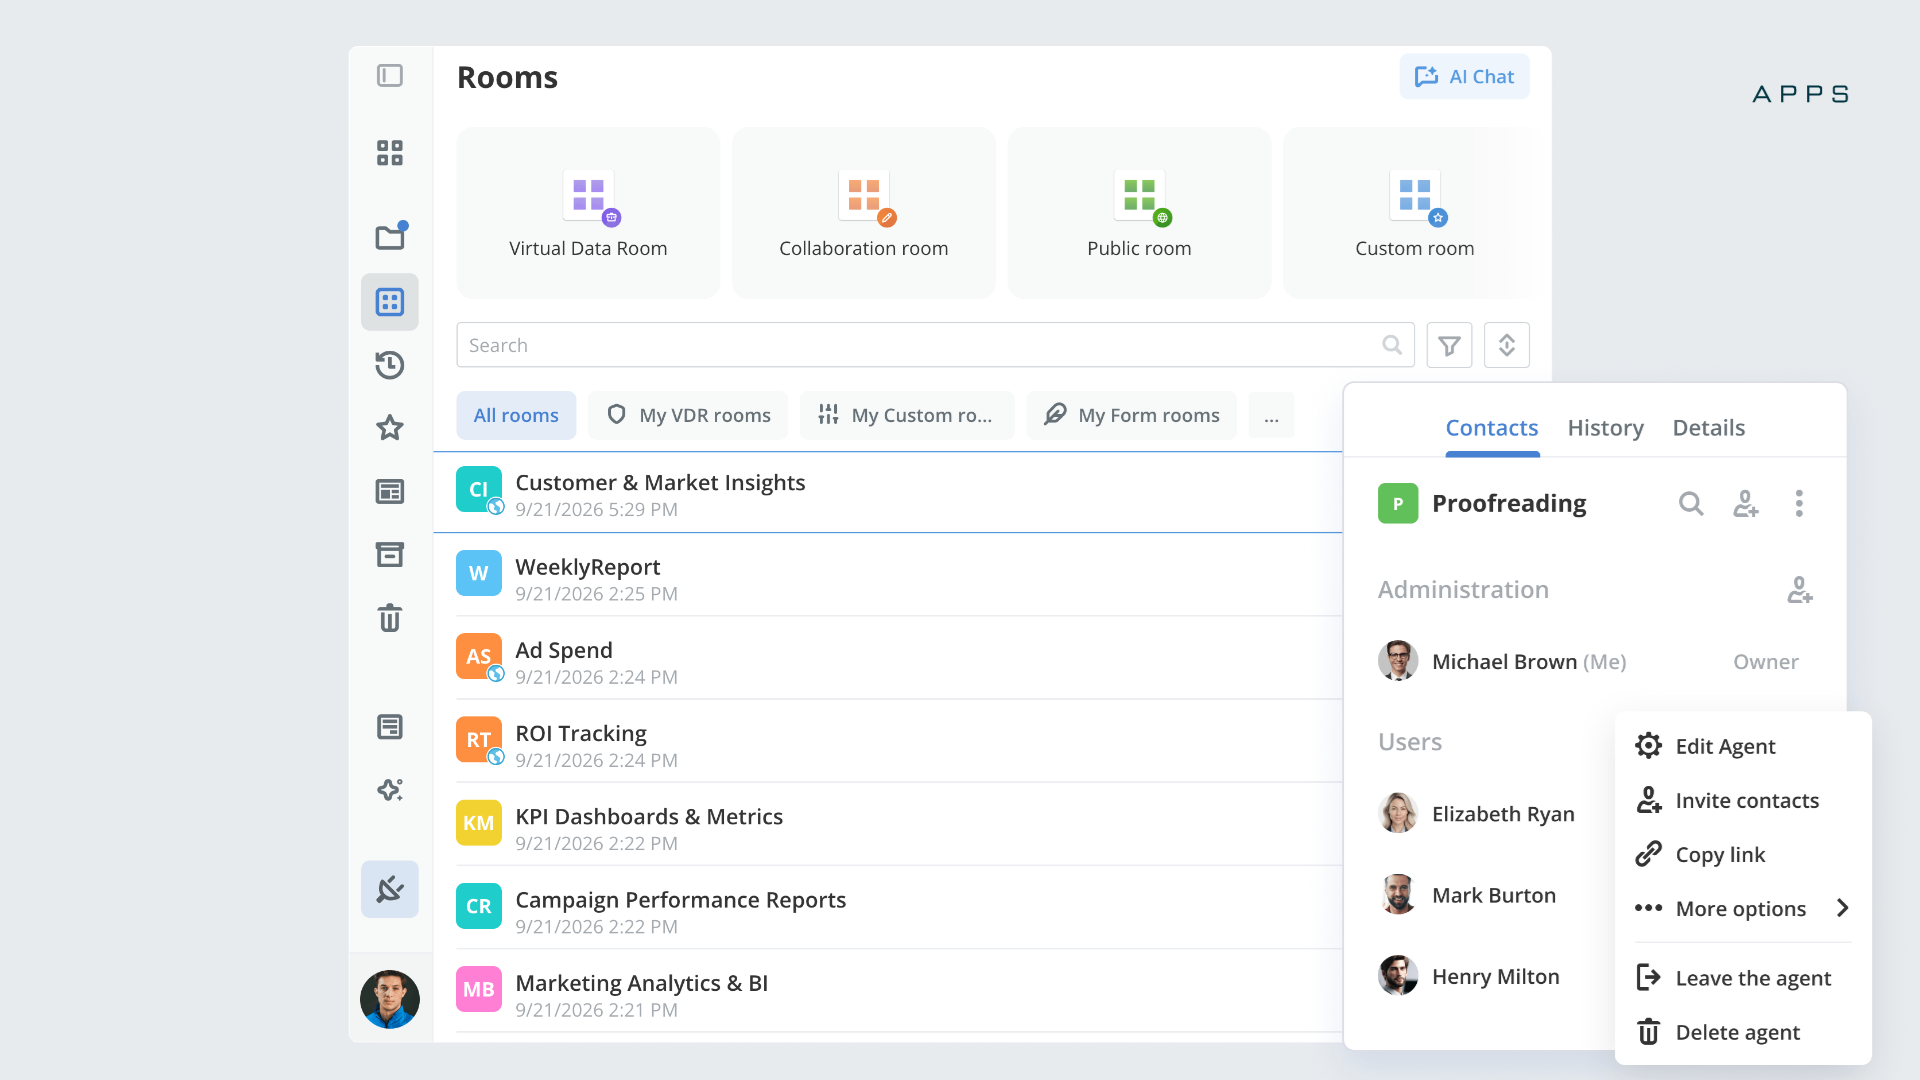
Task: Open the dashboard grid icon in sidebar
Action: (390, 153)
